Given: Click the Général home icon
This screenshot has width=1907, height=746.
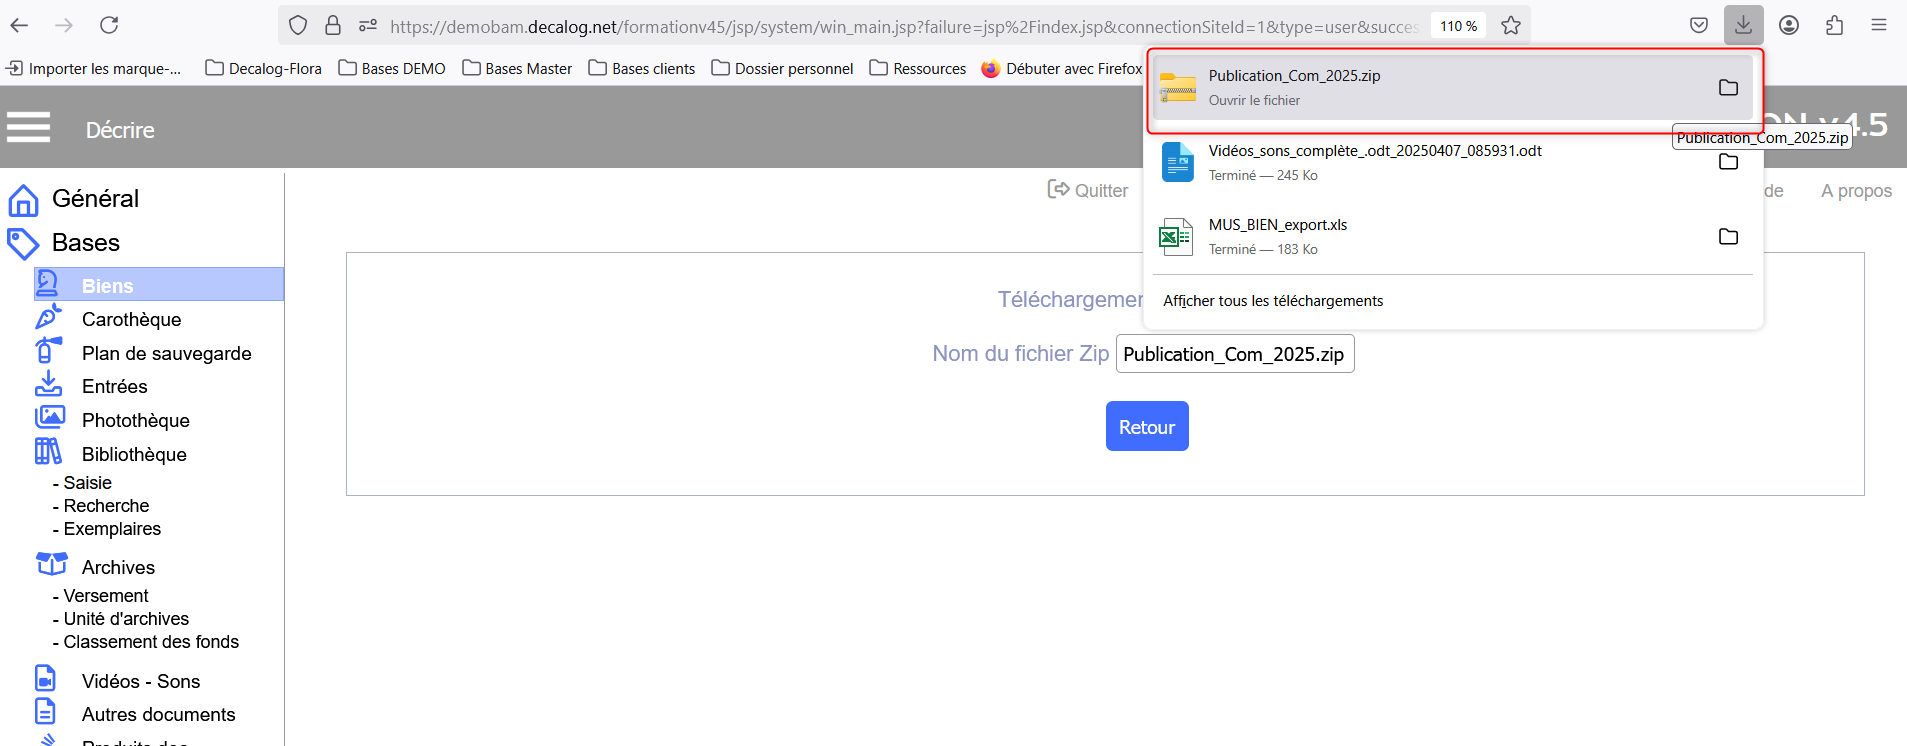Looking at the screenshot, I should click(23, 200).
